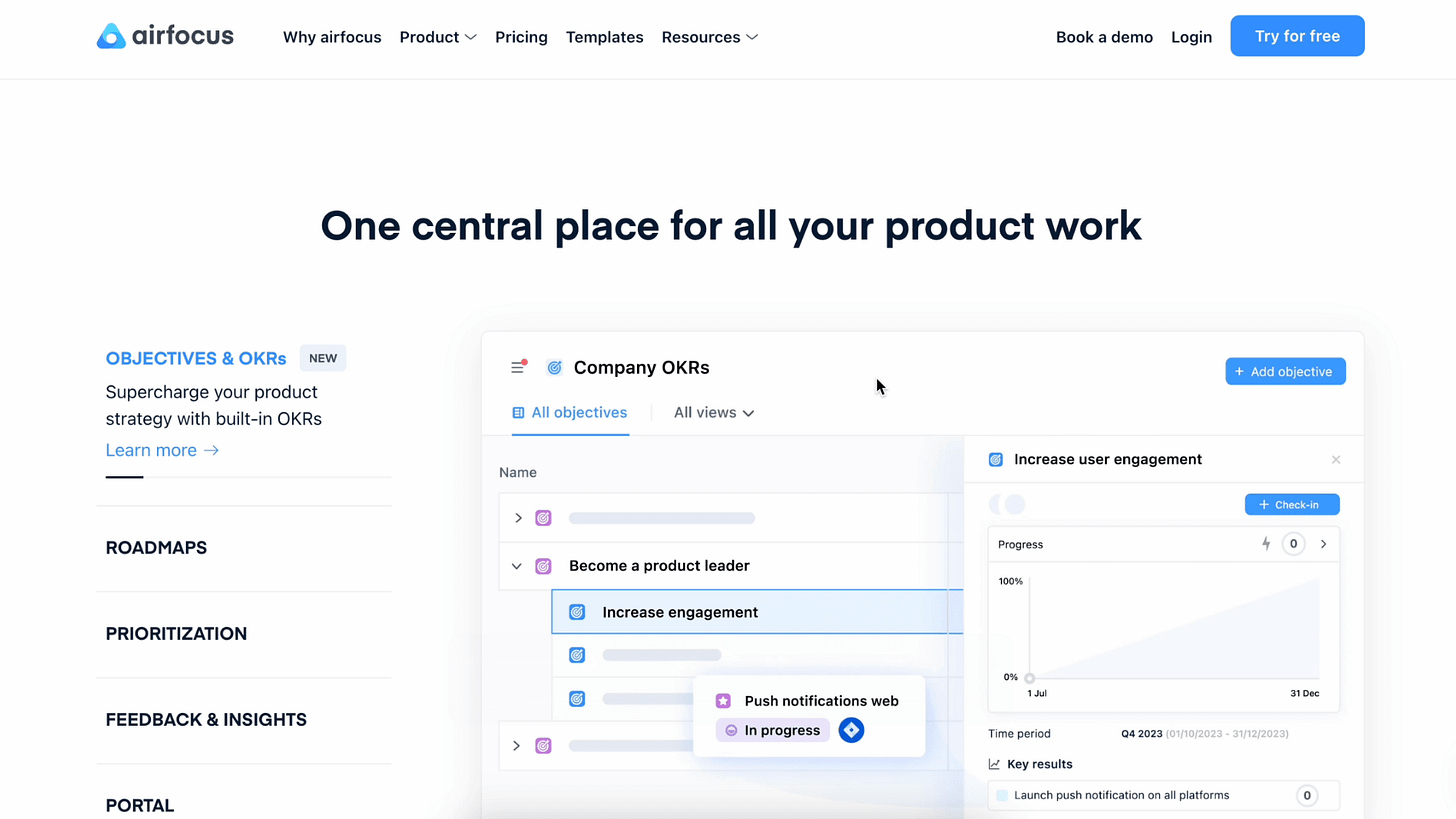Click the Name column header
This screenshot has height=819, width=1456.
[518, 472]
